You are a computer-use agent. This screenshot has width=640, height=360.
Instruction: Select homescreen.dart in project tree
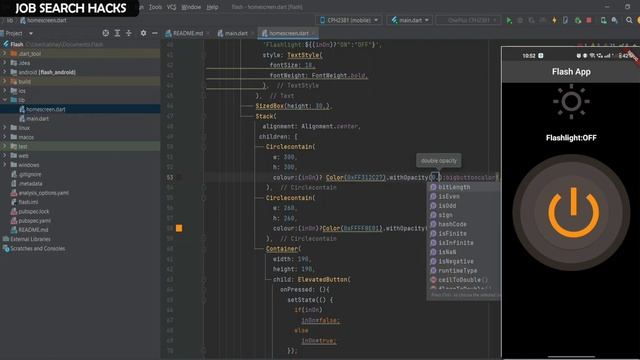click(46, 109)
